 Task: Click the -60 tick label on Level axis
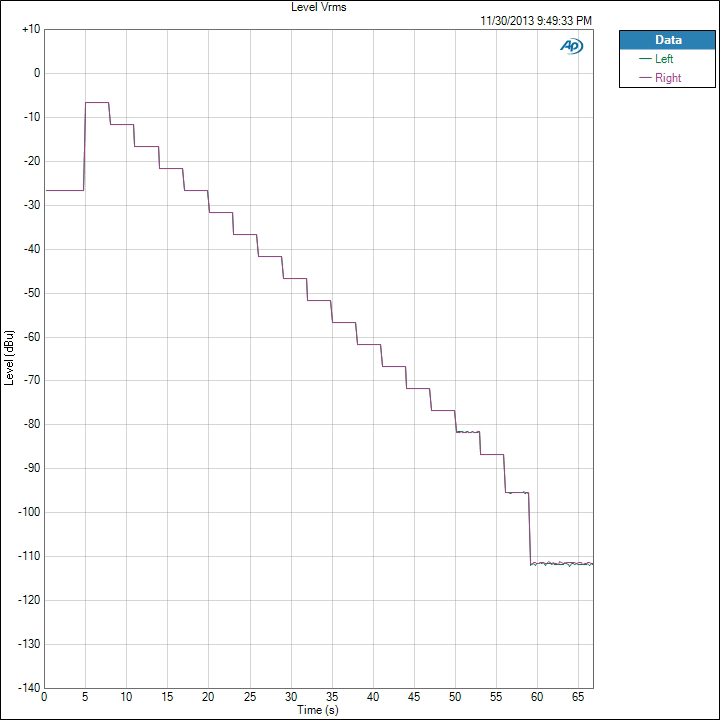click(x=29, y=336)
